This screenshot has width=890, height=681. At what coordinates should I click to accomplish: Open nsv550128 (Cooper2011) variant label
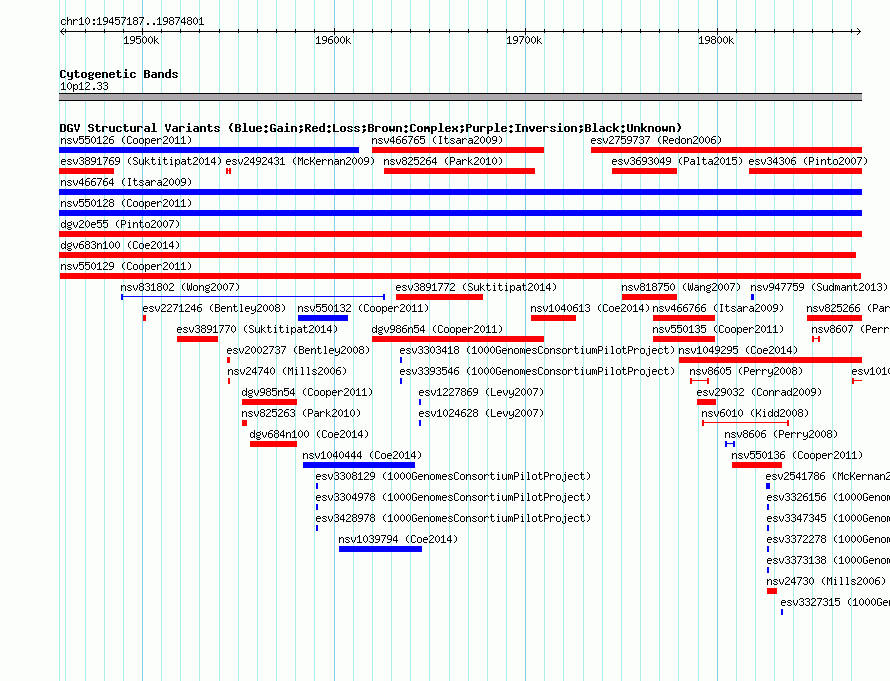click(126, 203)
